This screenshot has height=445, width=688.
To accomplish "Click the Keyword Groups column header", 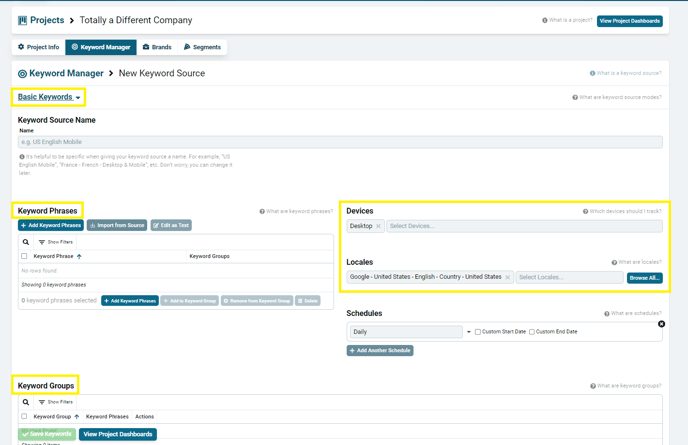I will click(209, 256).
